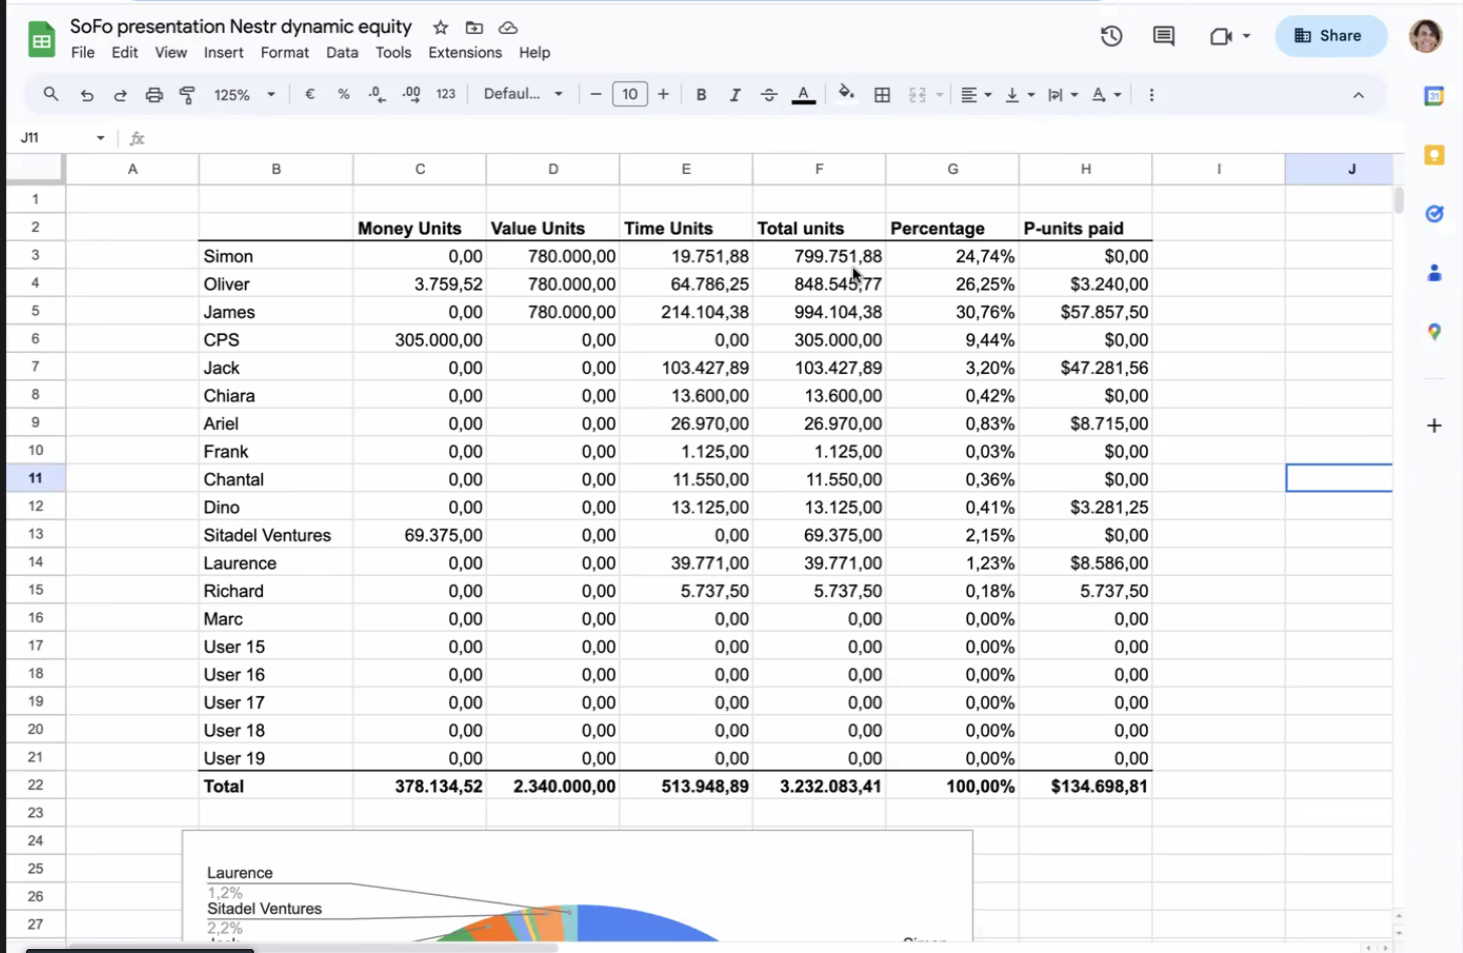Decrease decimal places
The height and width of the screenshot is (953, 1463).
[377, 94]
